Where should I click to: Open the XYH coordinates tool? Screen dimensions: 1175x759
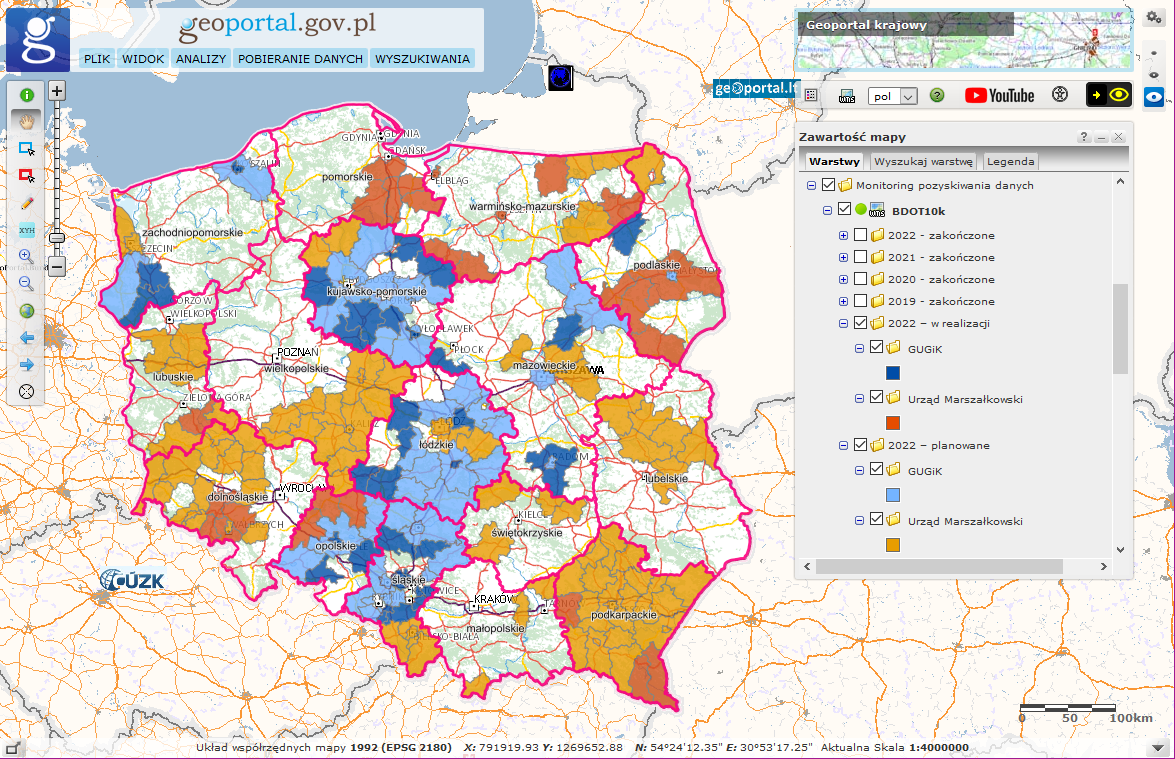point(27,230)
